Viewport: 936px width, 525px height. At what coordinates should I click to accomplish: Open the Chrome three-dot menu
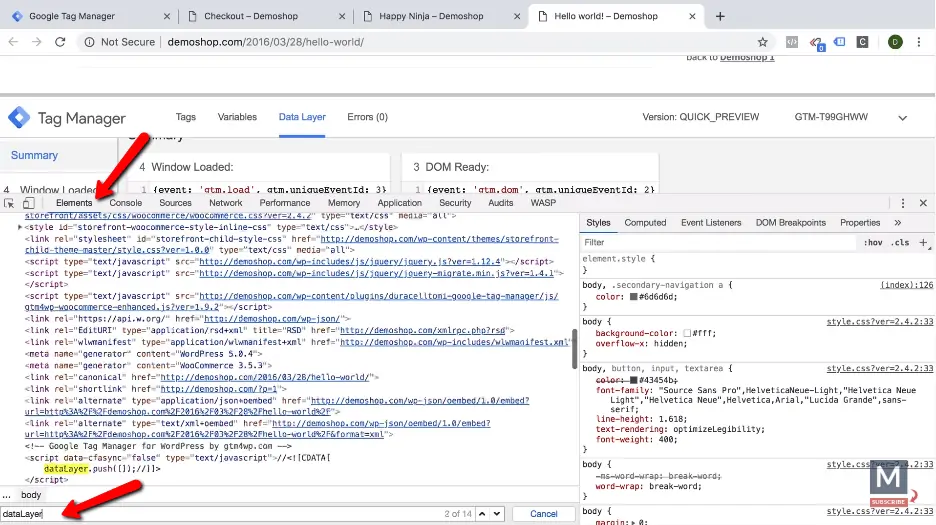click(x=919, y=42)
